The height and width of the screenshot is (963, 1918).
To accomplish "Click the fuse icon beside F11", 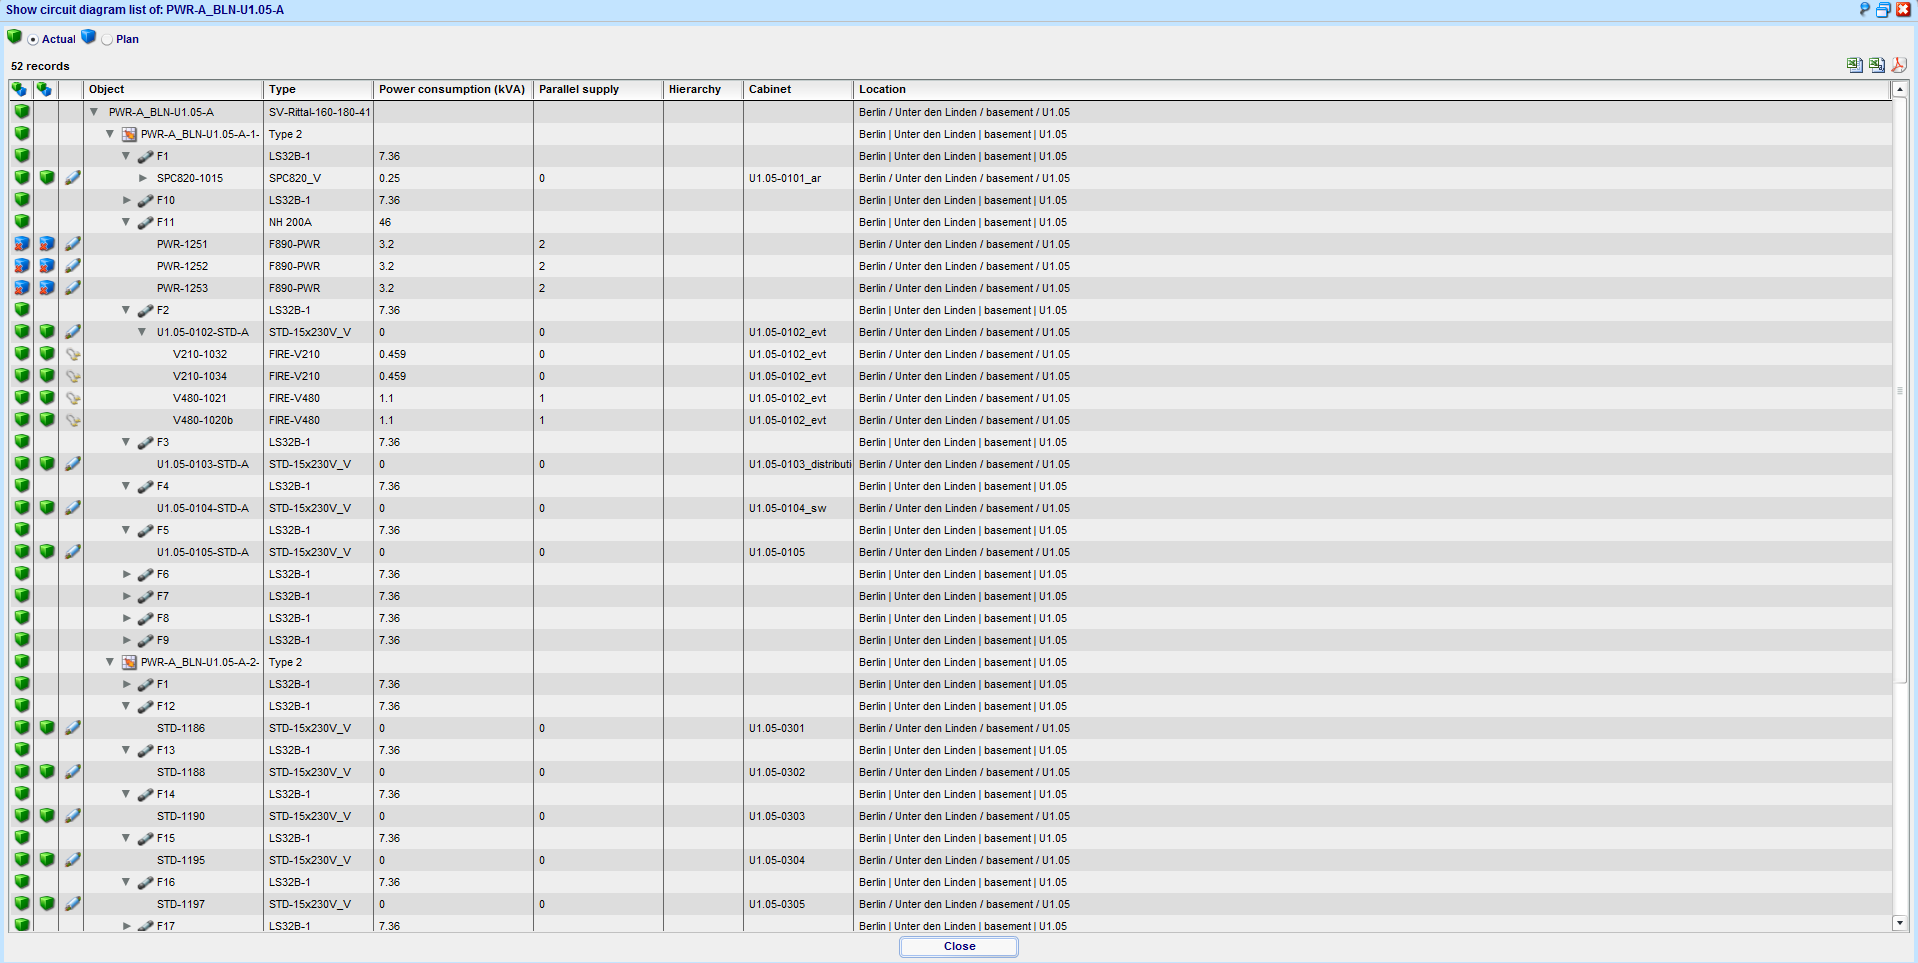I will (x=146, y=223).
